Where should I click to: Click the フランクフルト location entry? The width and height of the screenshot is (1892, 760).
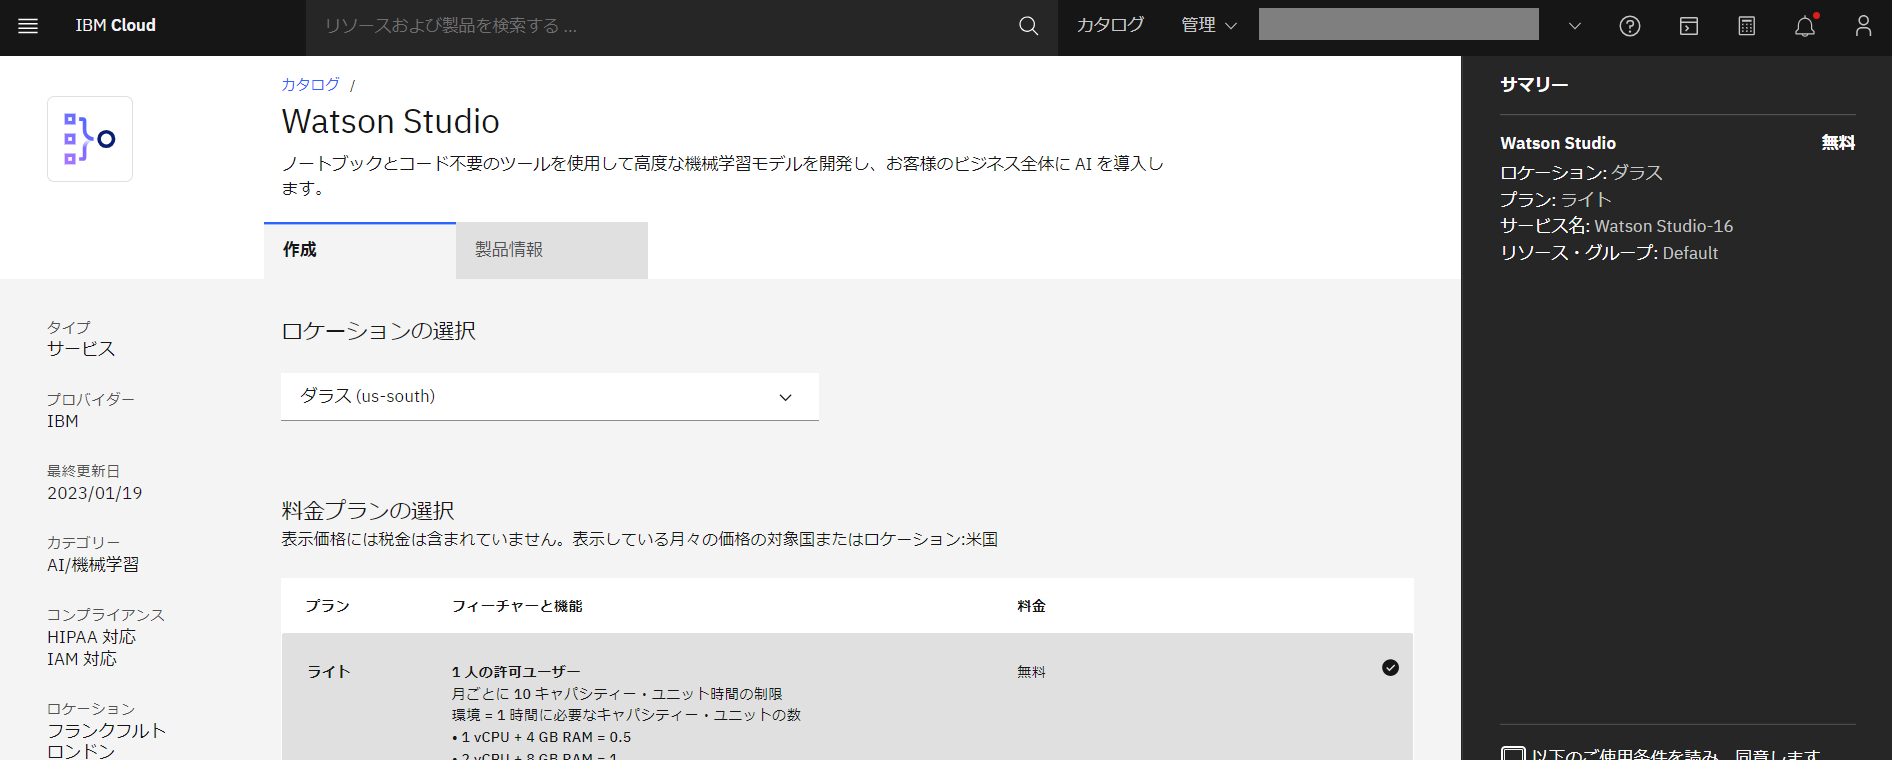tap(107, 731)
